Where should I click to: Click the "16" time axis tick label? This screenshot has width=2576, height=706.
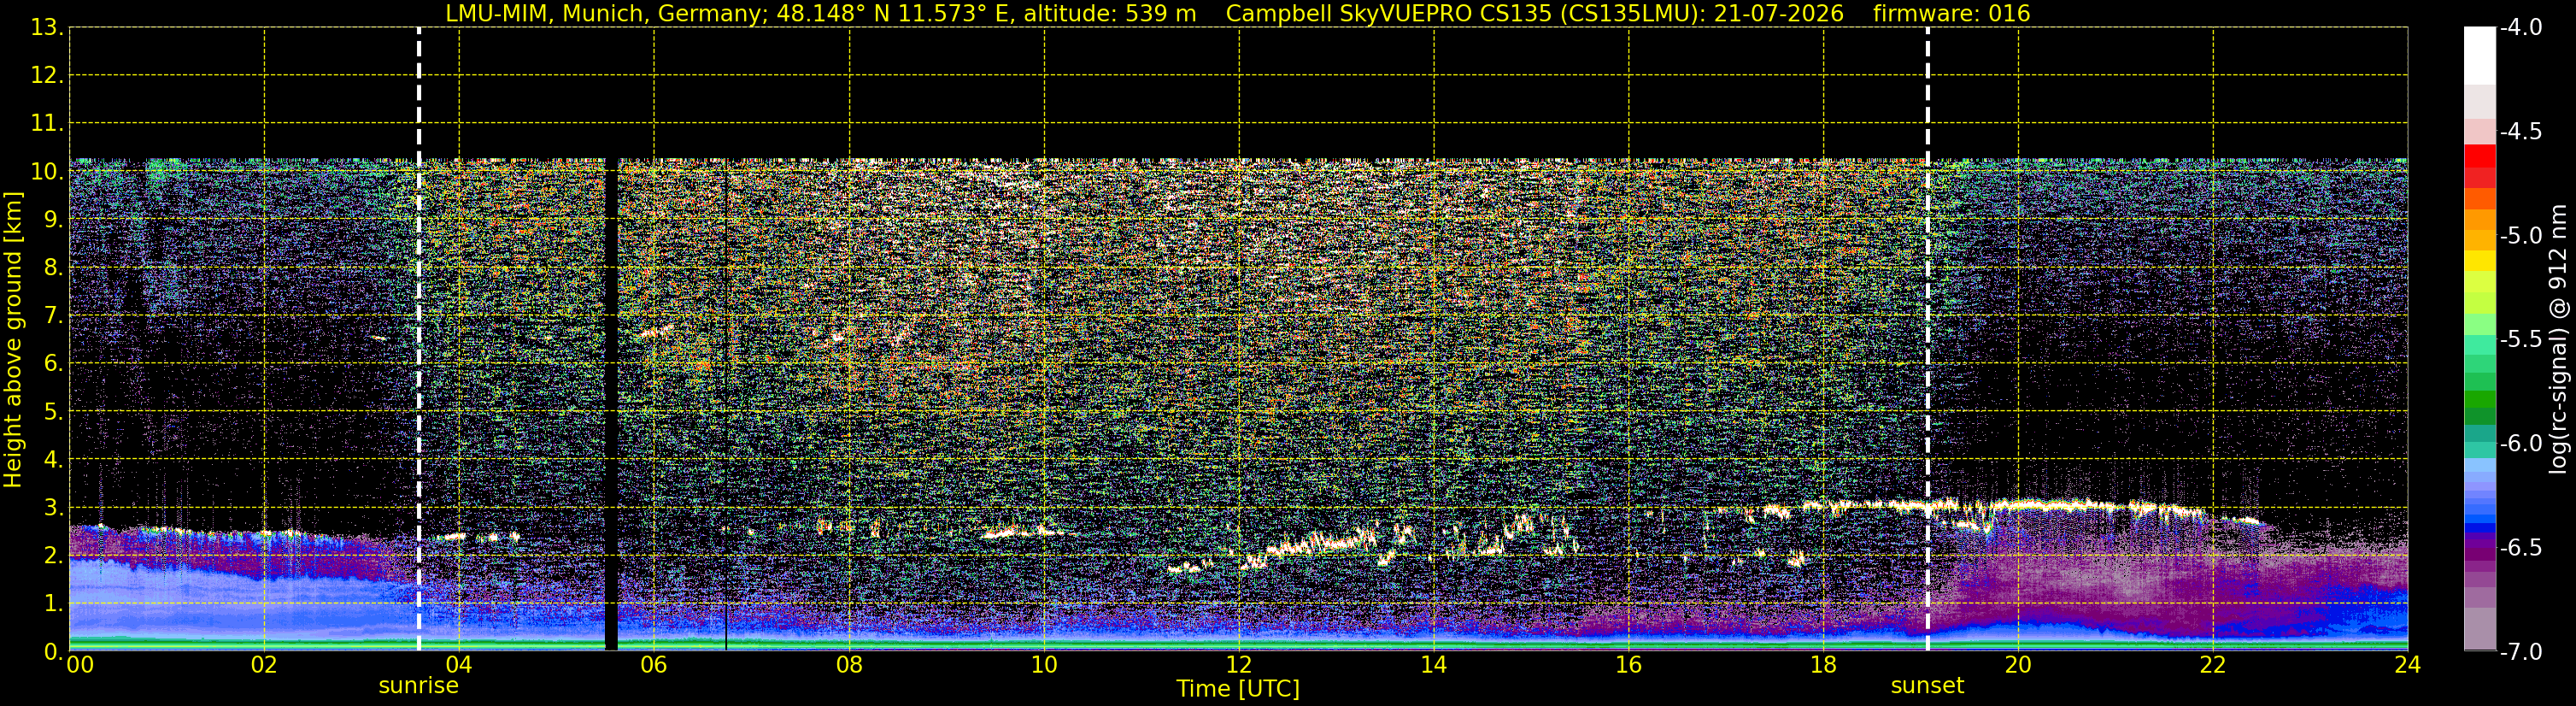tap(1629, 665)
